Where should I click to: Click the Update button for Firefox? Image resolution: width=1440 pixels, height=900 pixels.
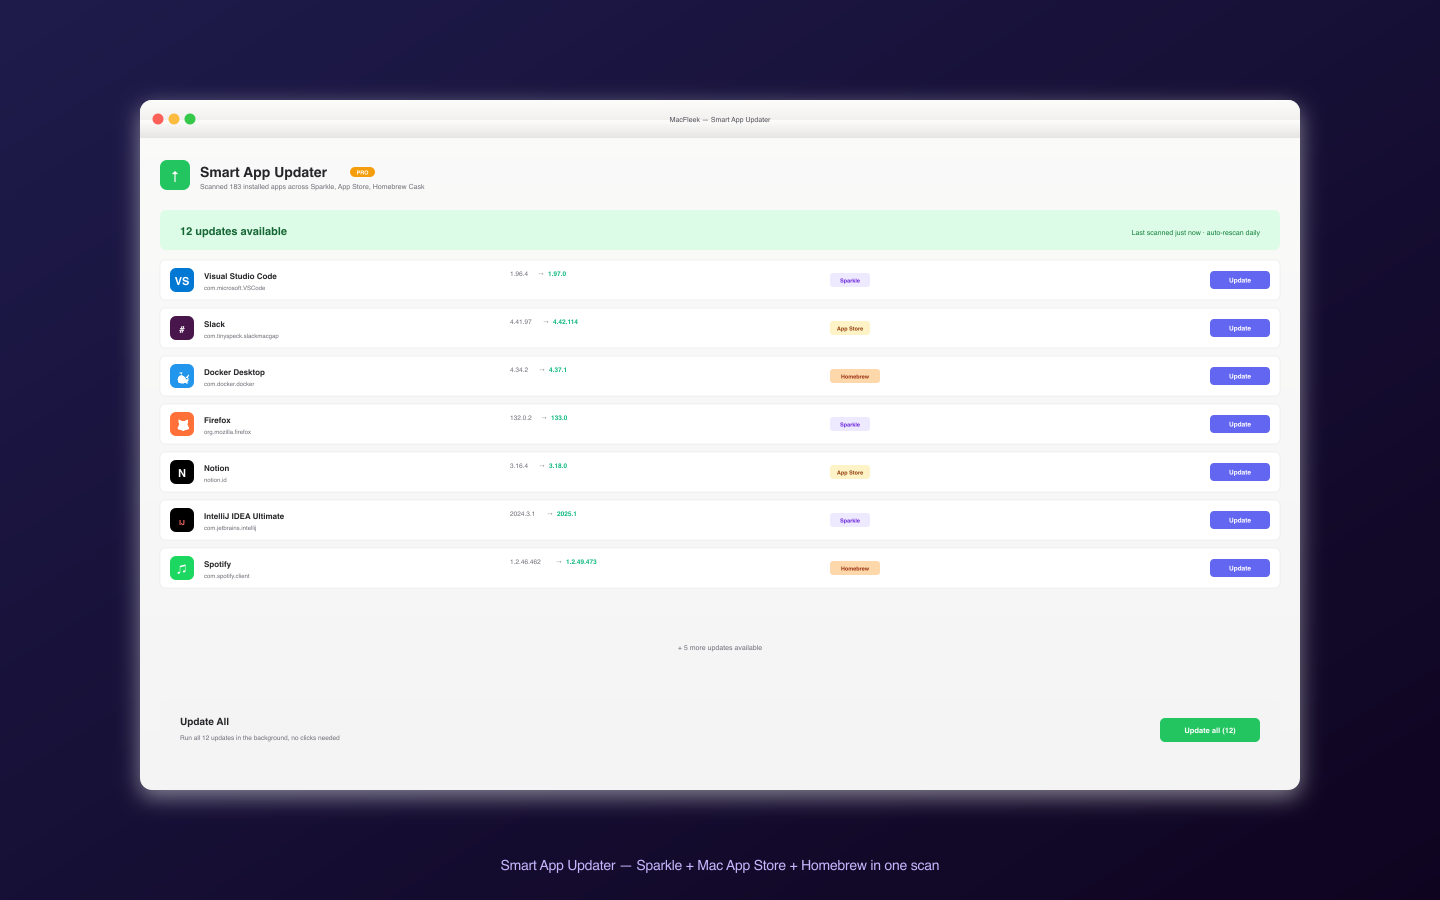1240,424
